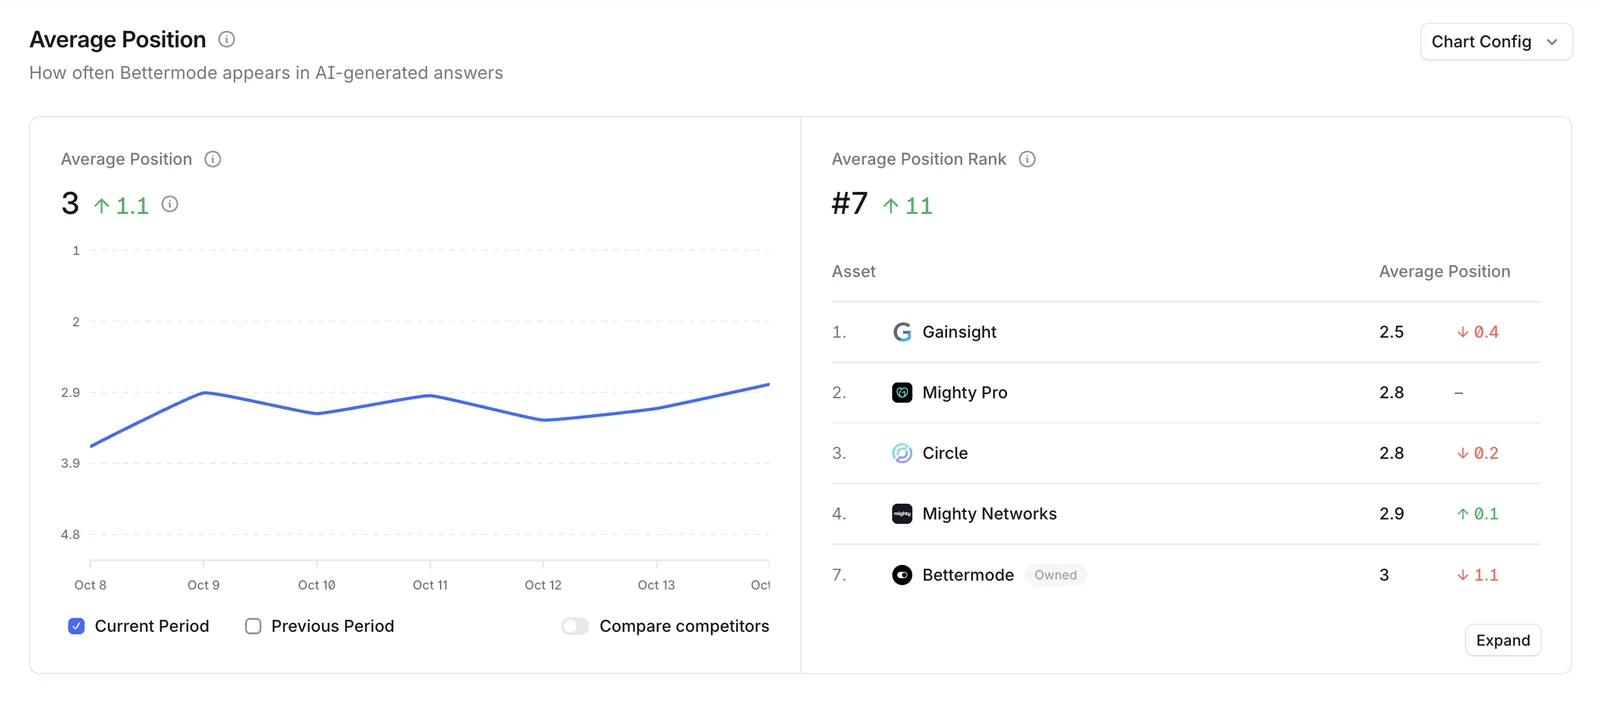This screenshot has width=1600, height=717.
Task: Click info icon beside the 1.1 change value
Action: [170, 204]
